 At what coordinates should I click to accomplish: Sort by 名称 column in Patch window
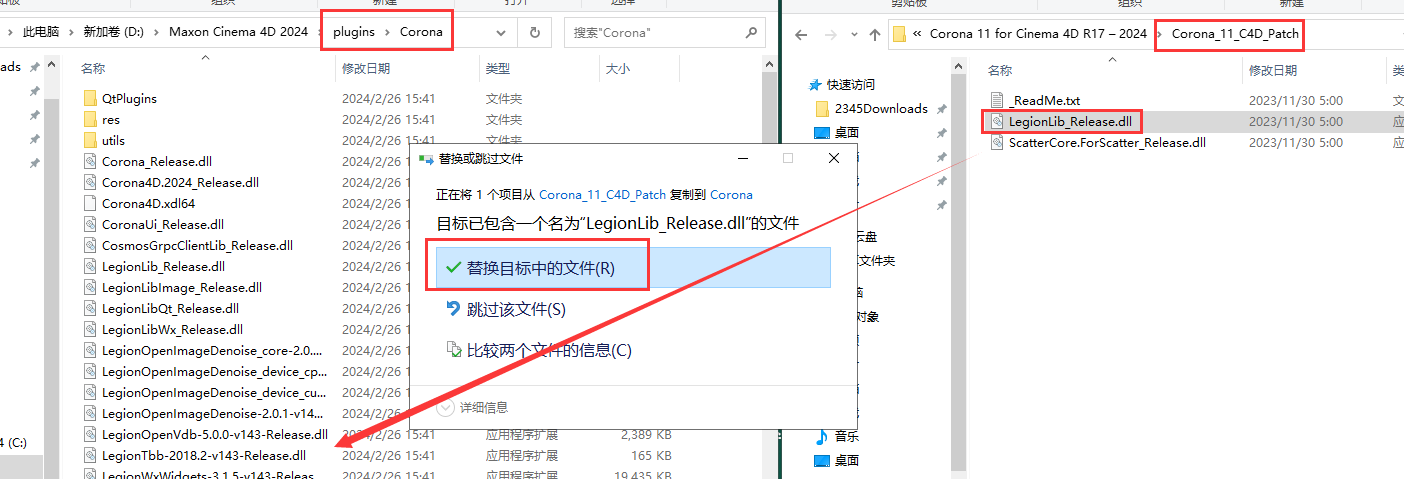[x=1000, y=71]
